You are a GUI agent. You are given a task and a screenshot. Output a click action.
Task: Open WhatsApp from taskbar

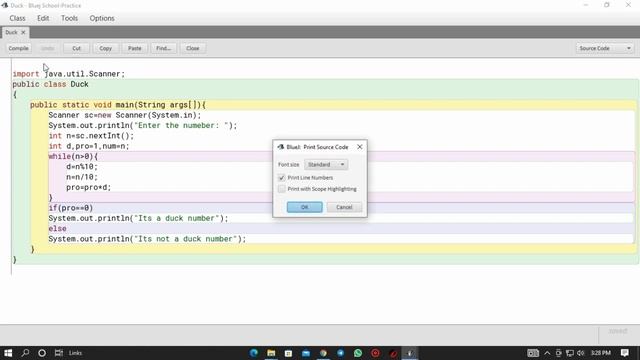point(358,353)
